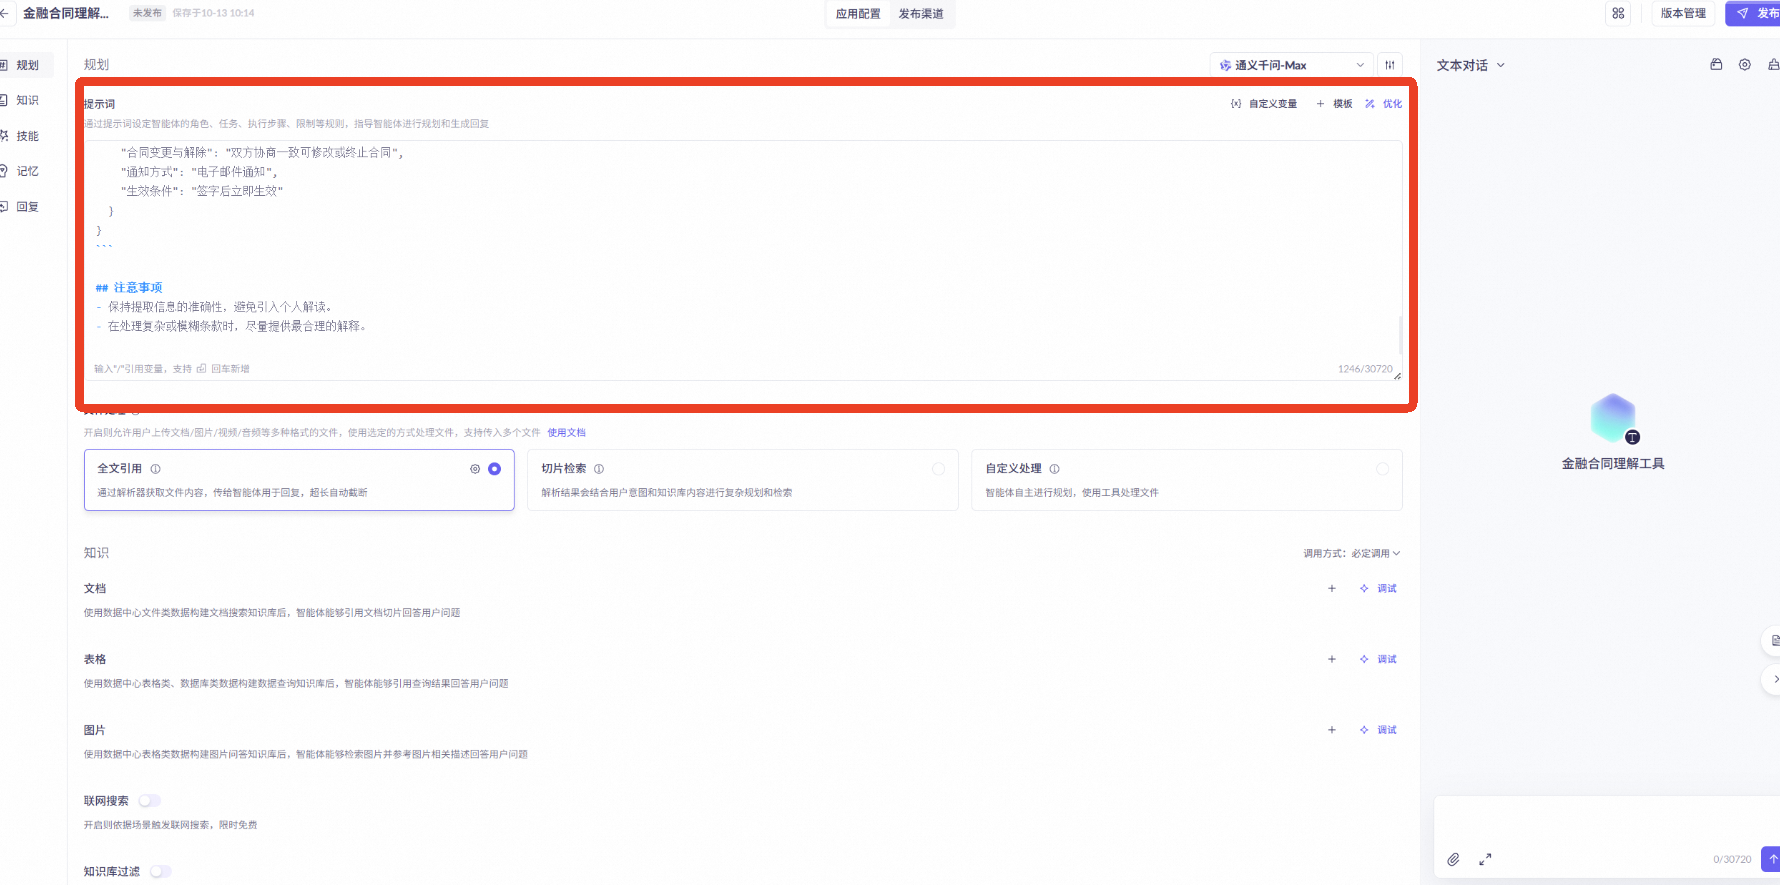
Task: Add a 表格 knowledge base with plus
Action: pyautogui.click(x=1332, y=660)
